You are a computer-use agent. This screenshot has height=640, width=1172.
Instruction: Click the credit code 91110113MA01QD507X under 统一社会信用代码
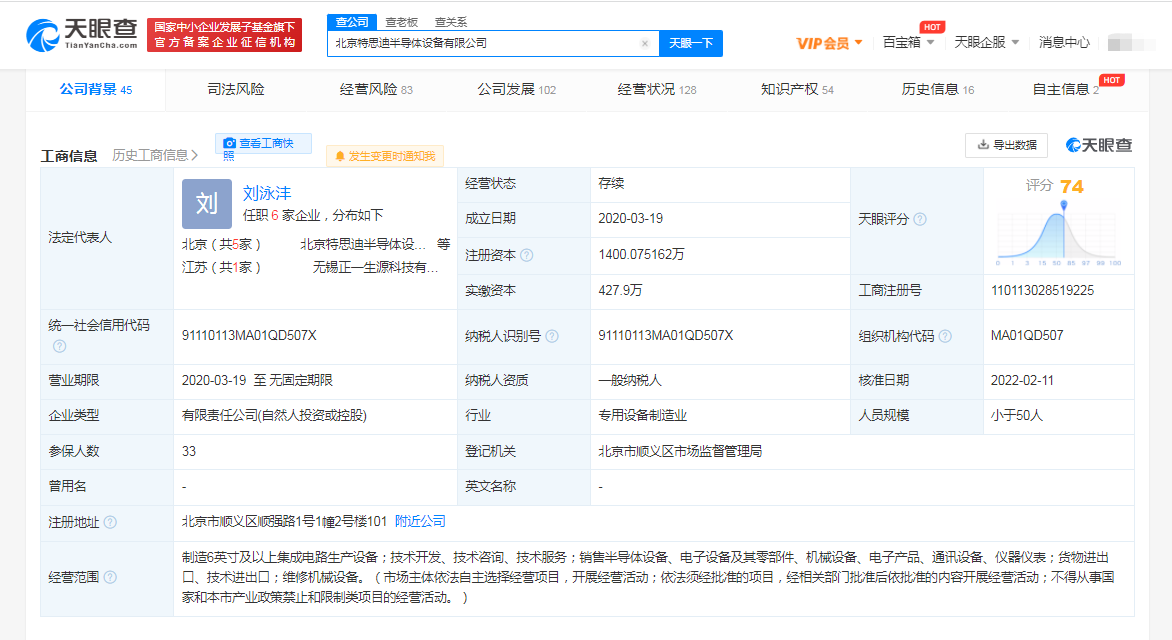pos(249,336)
